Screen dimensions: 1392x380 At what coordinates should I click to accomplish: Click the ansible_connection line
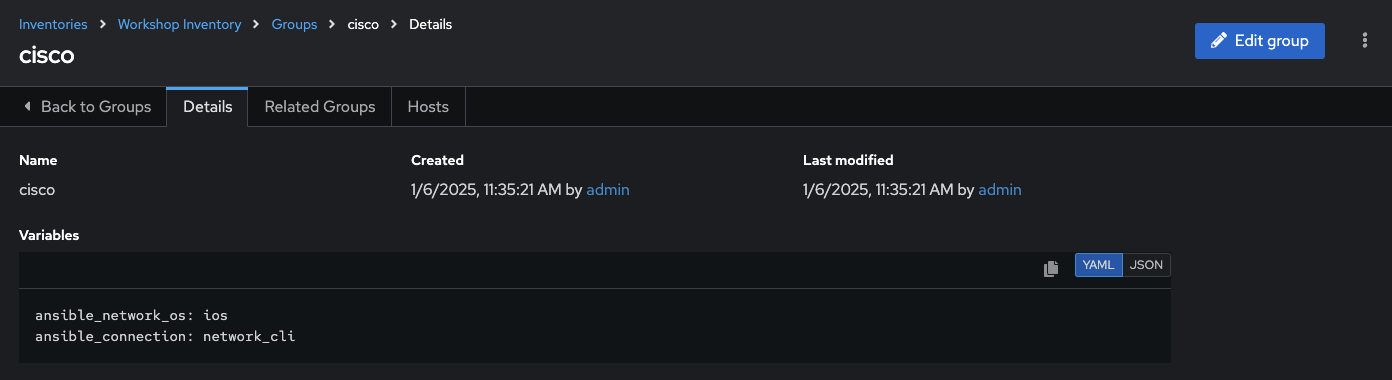pos(165,336)
